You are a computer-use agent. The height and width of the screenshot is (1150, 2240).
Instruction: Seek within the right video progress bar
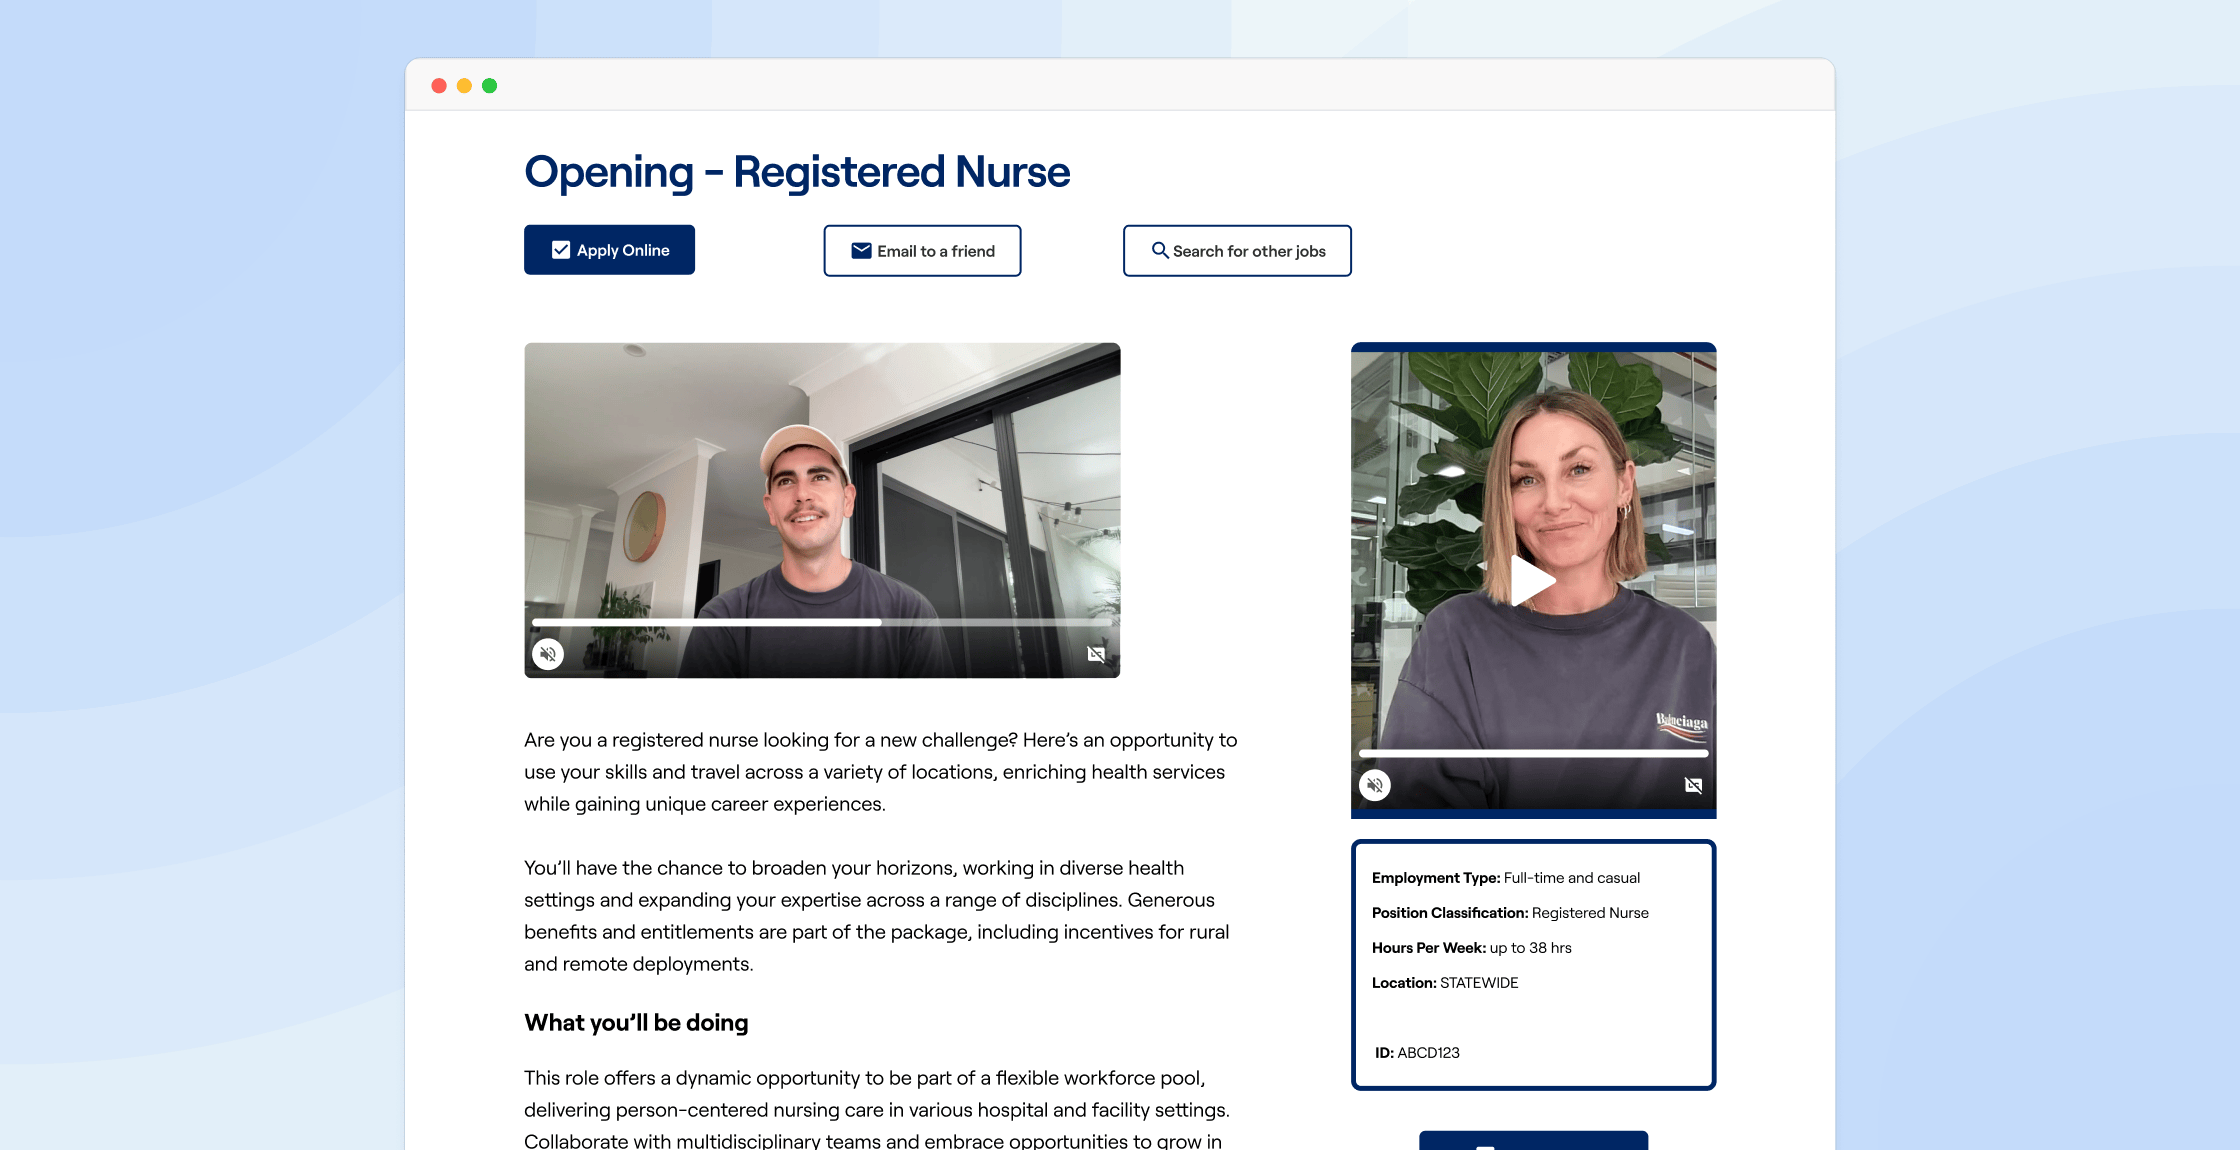(1533, 752)
